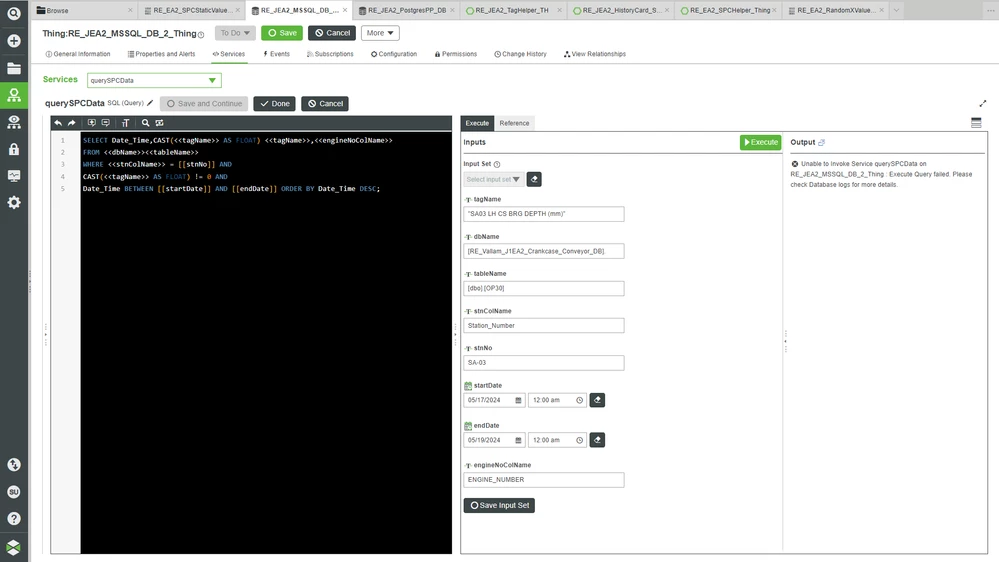Switch to the General Information tab
This screenshot has height=562, width=999.
point(78,54)
